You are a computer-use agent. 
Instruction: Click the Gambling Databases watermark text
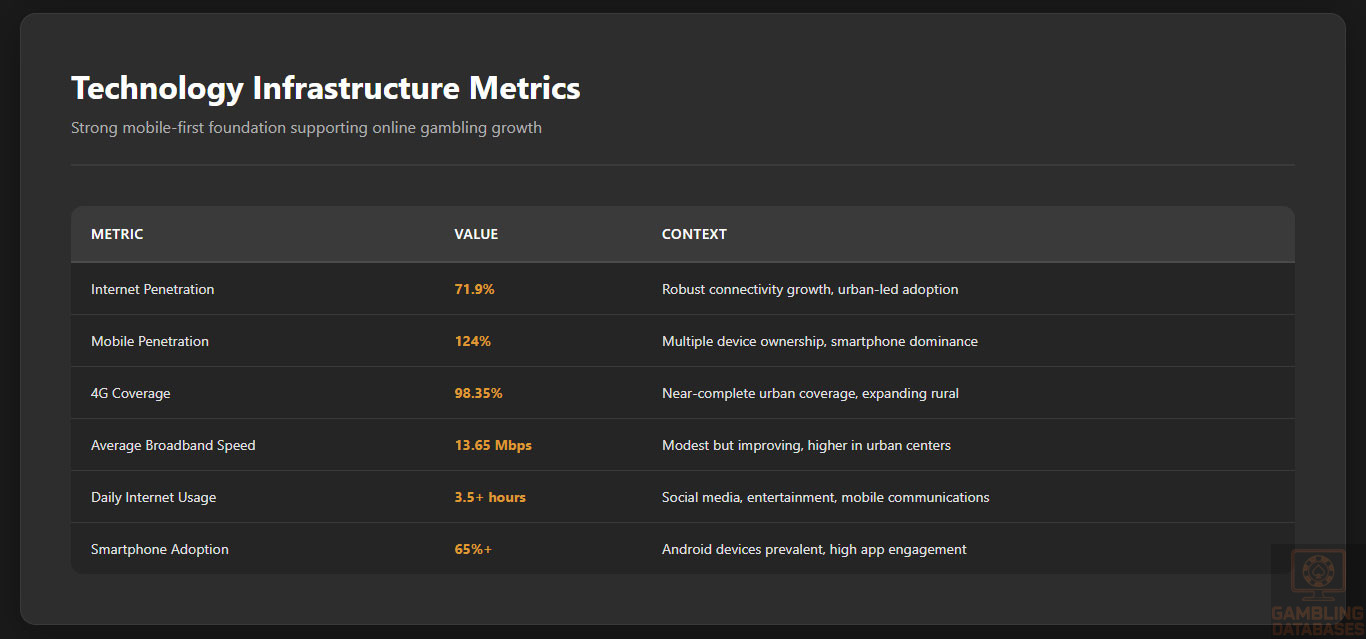click(1317, 620)
